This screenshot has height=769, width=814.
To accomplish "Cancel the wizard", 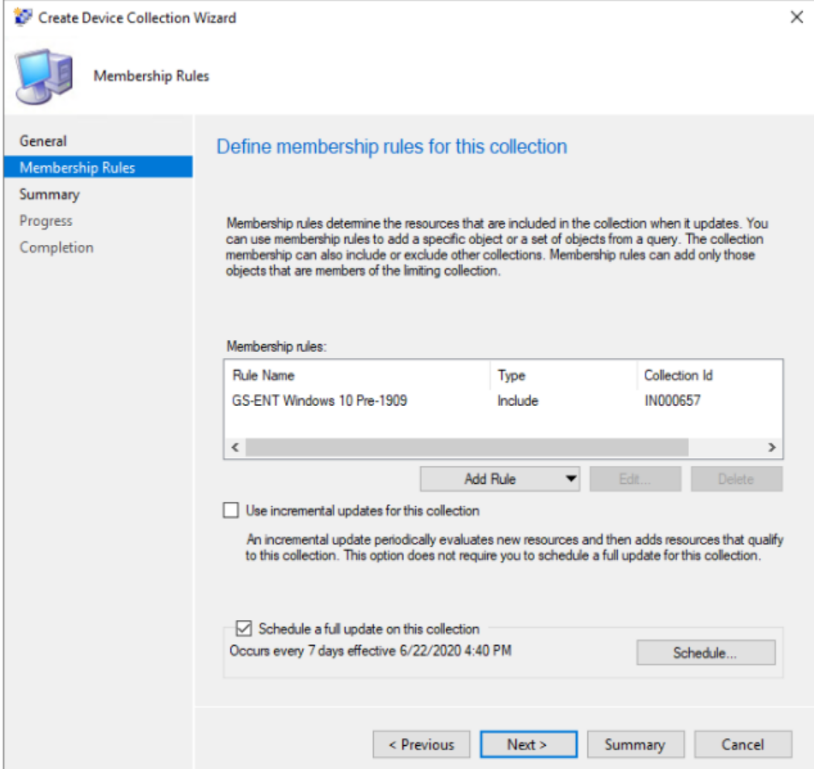I will coord(743,745).
